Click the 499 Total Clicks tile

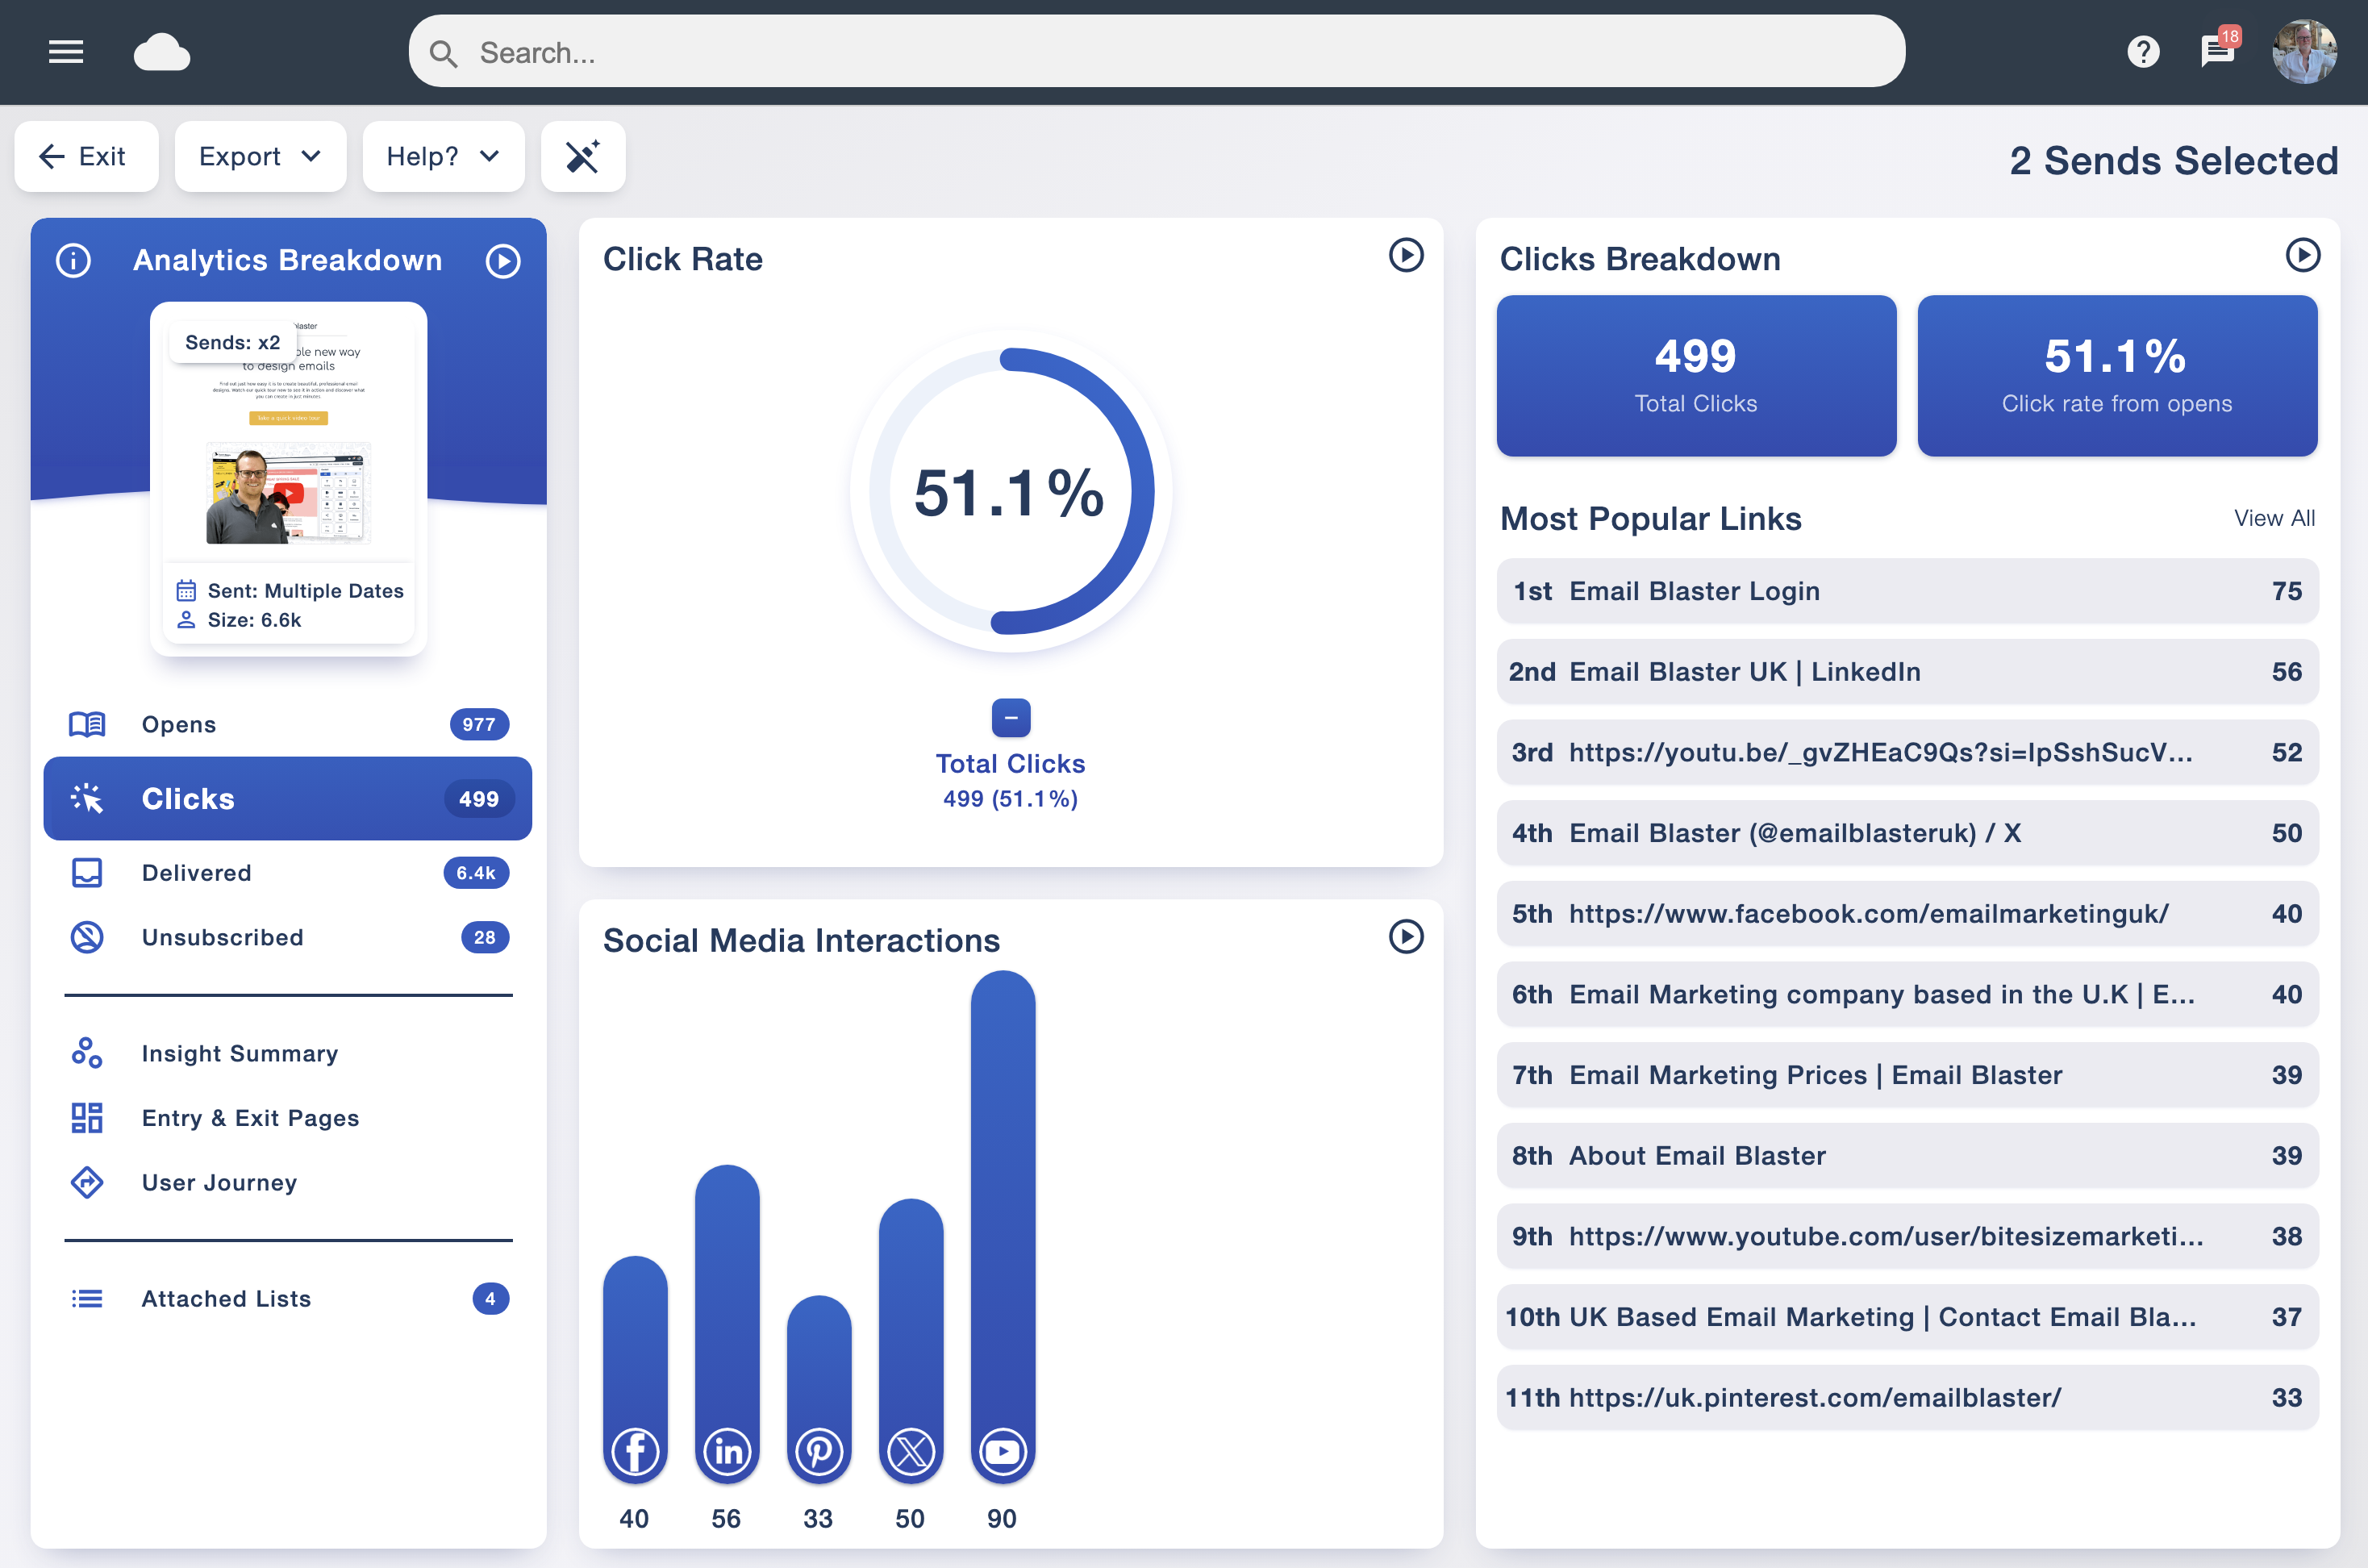pos(1696,376)
